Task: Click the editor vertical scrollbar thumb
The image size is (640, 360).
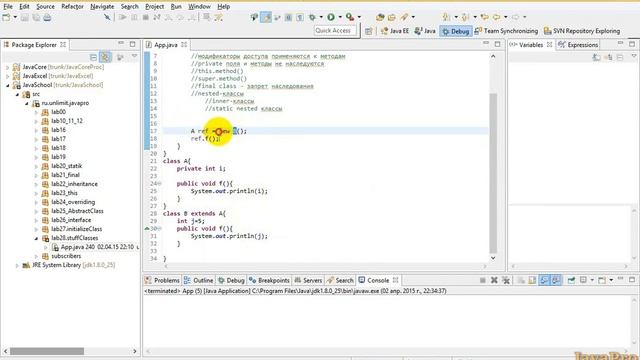Action: [x=493, y=173]
